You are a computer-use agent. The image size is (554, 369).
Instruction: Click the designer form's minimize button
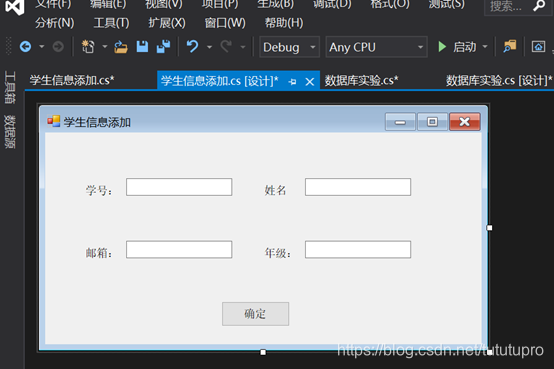[x=400, y=122]
